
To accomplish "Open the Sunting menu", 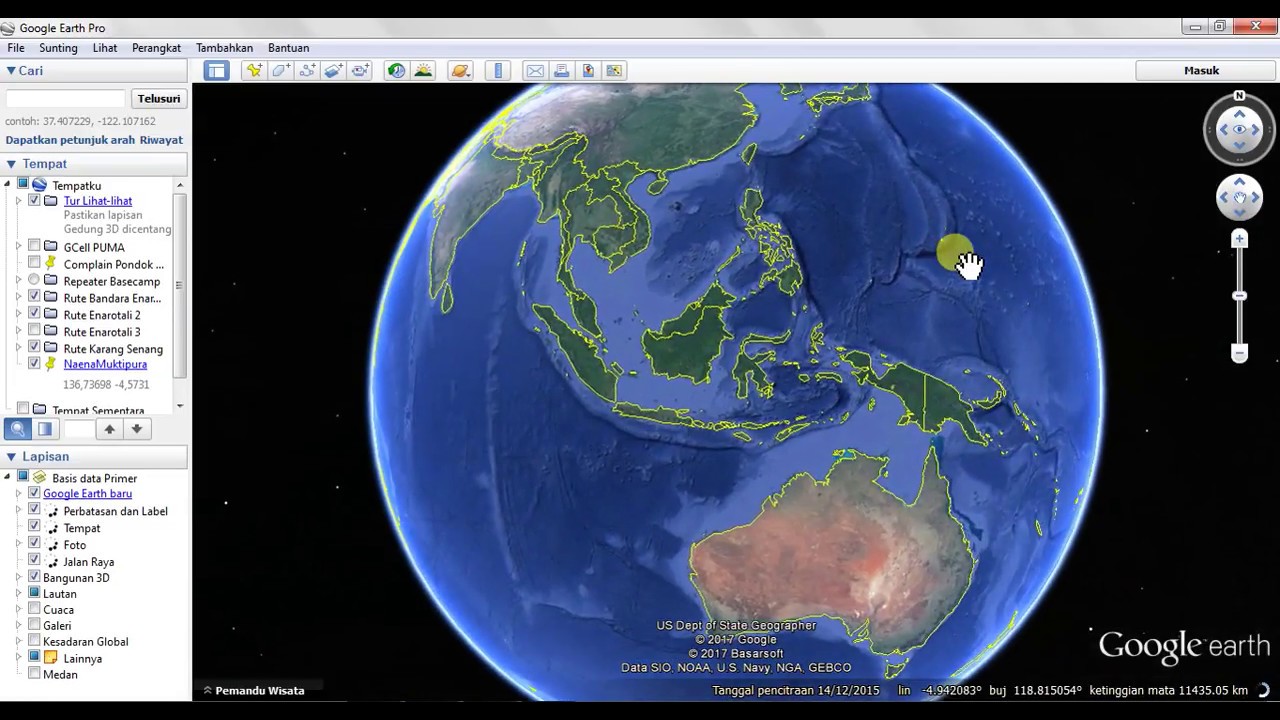I will (58, 48).
